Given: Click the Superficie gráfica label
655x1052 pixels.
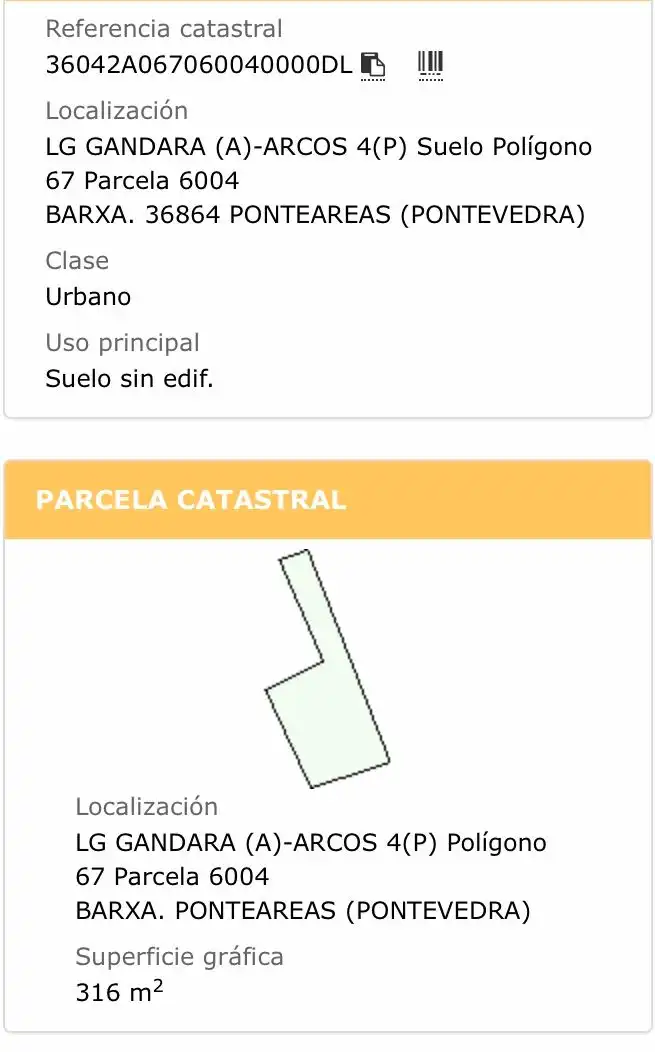Looking at the screenshot, I should pyautogui.click(x=180, y=957).
